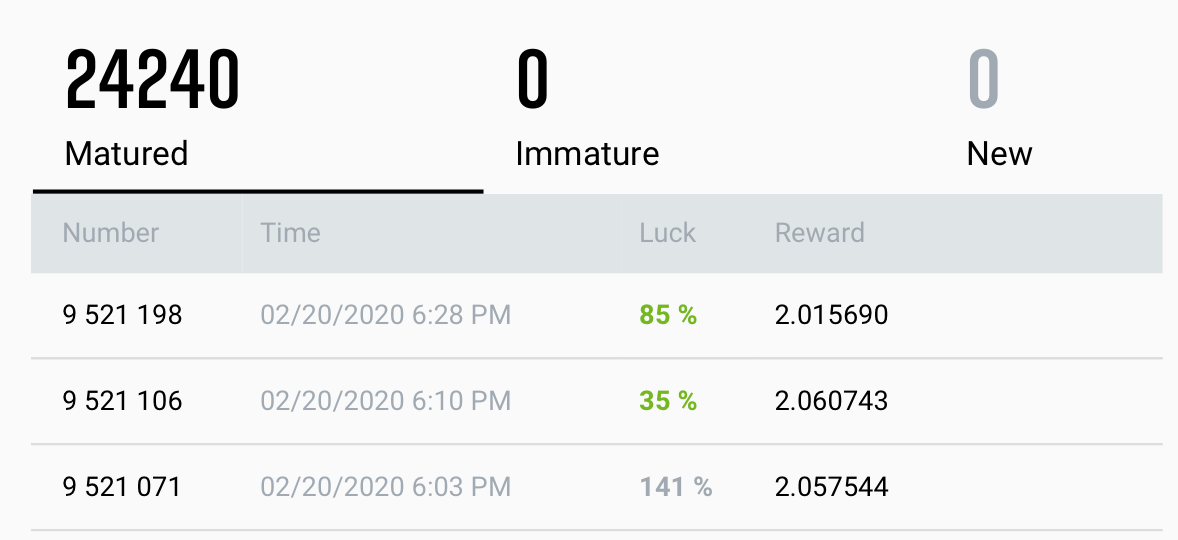This screenshot has height=540, width=1178.
Task: Open block number 9 521 106
Action: pos(122,402)
